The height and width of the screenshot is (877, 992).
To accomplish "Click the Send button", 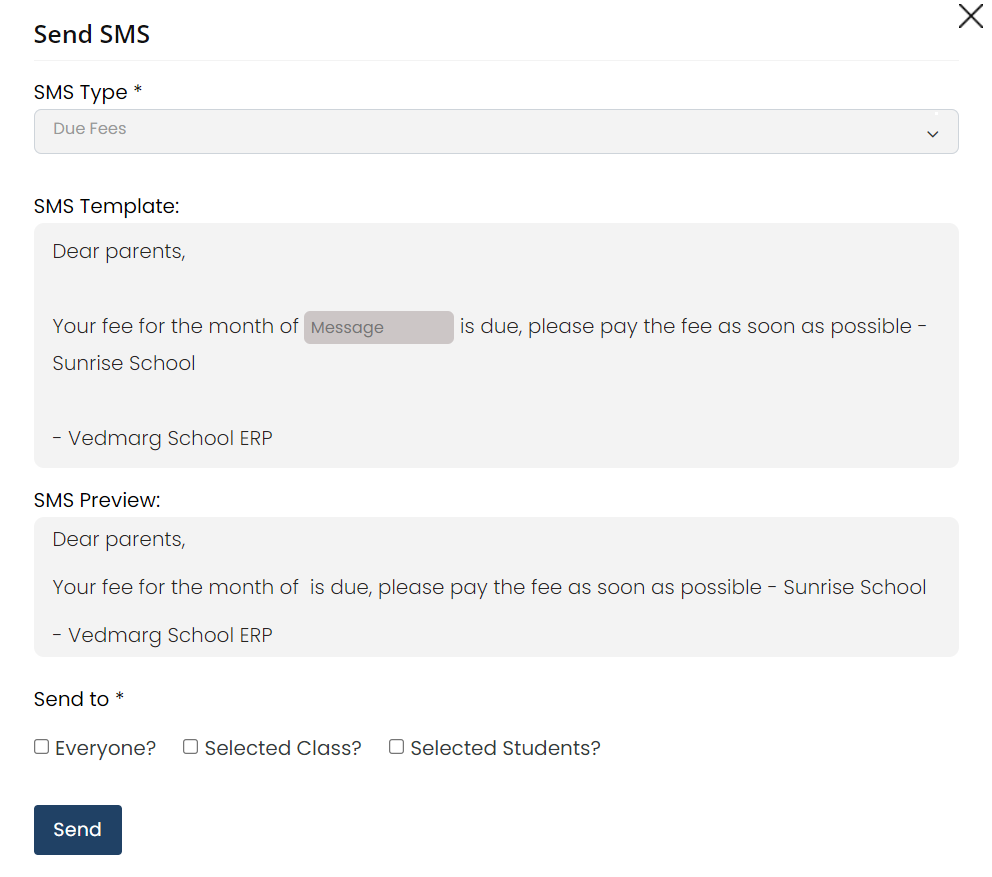I will pos(77,829).
